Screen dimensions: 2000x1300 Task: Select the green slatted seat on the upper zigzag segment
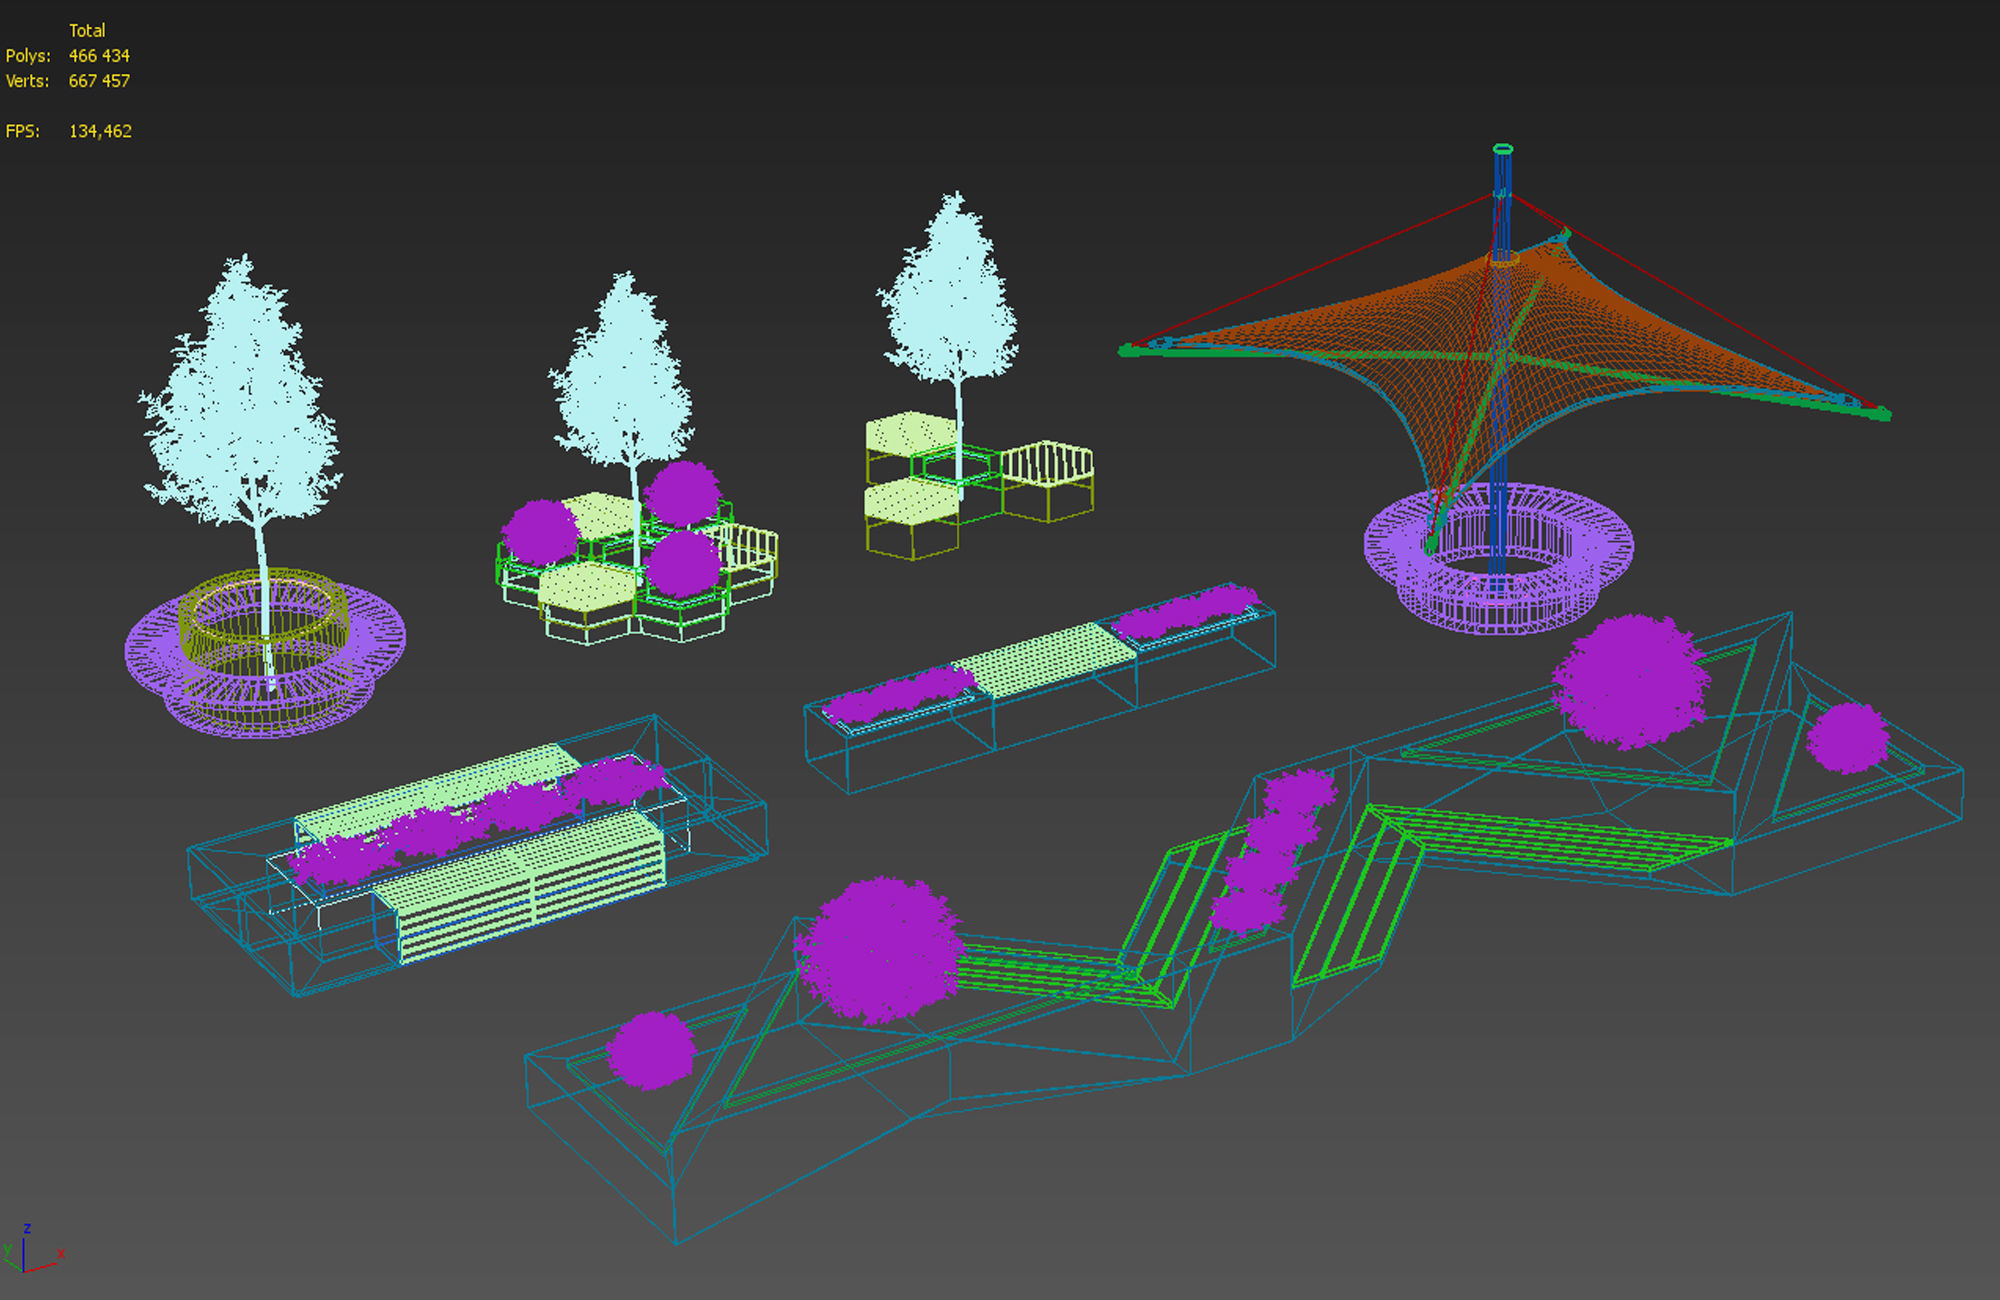pos(1550,838)
